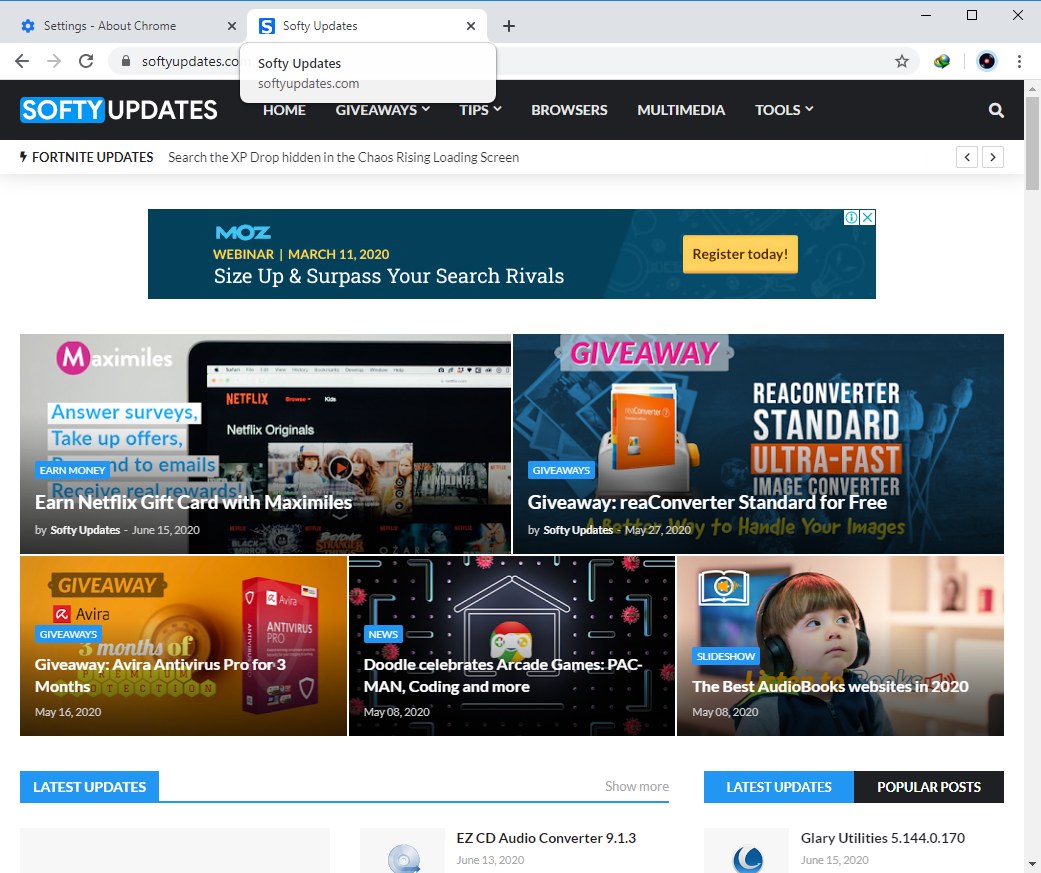Click GIVEAWAYS tag on the Avira card
Viewport: 1041px width, 873px height.
tap(68, 634)
